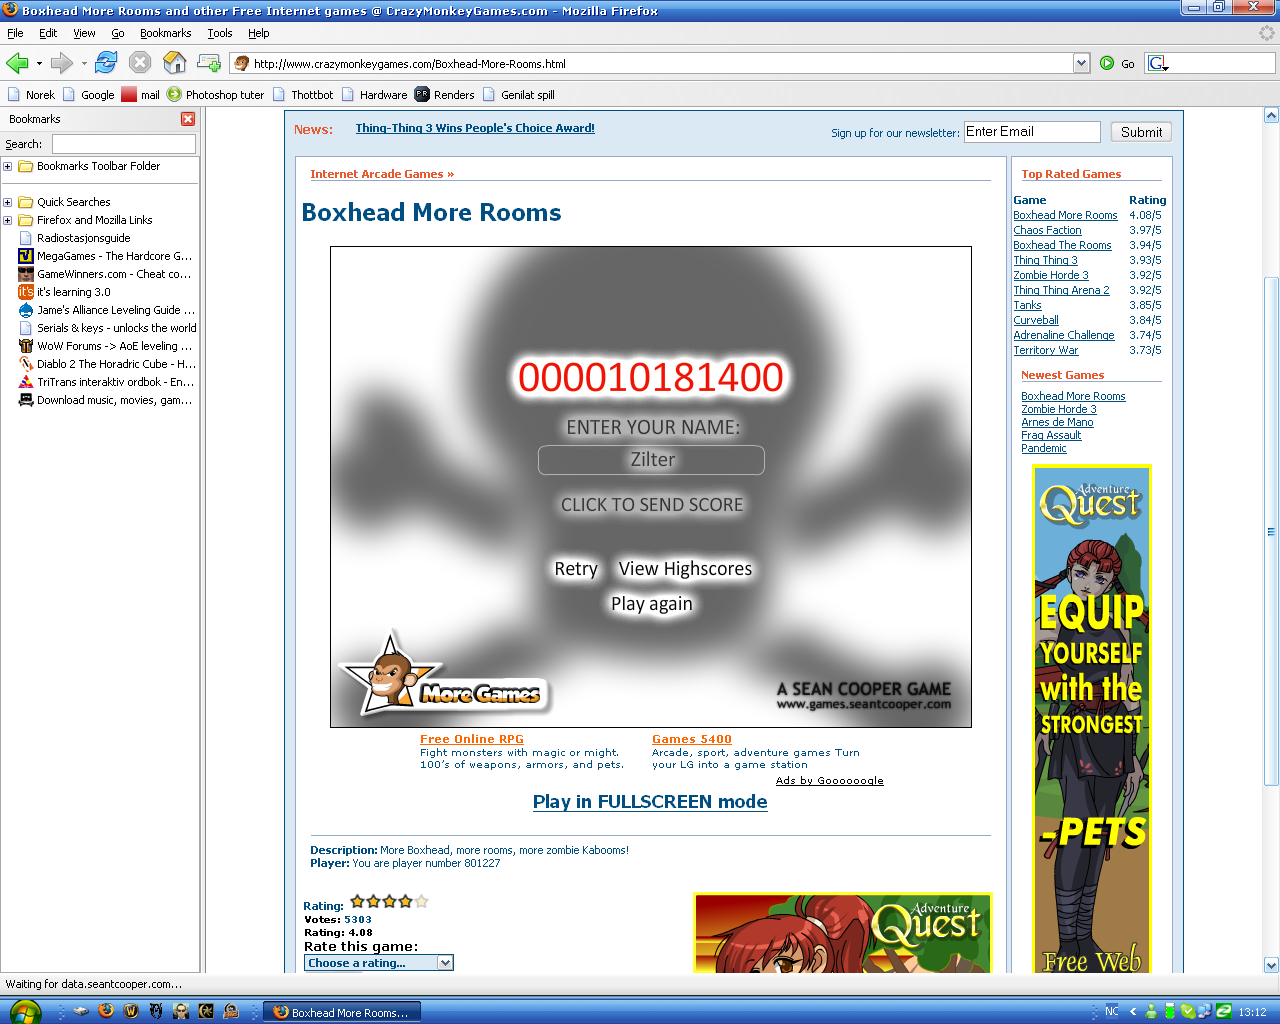Viewport: 1280px width, 1024px height.
Task: Open the Play in FULLSCREEN mode link
Action: click(x=650, y=802)
